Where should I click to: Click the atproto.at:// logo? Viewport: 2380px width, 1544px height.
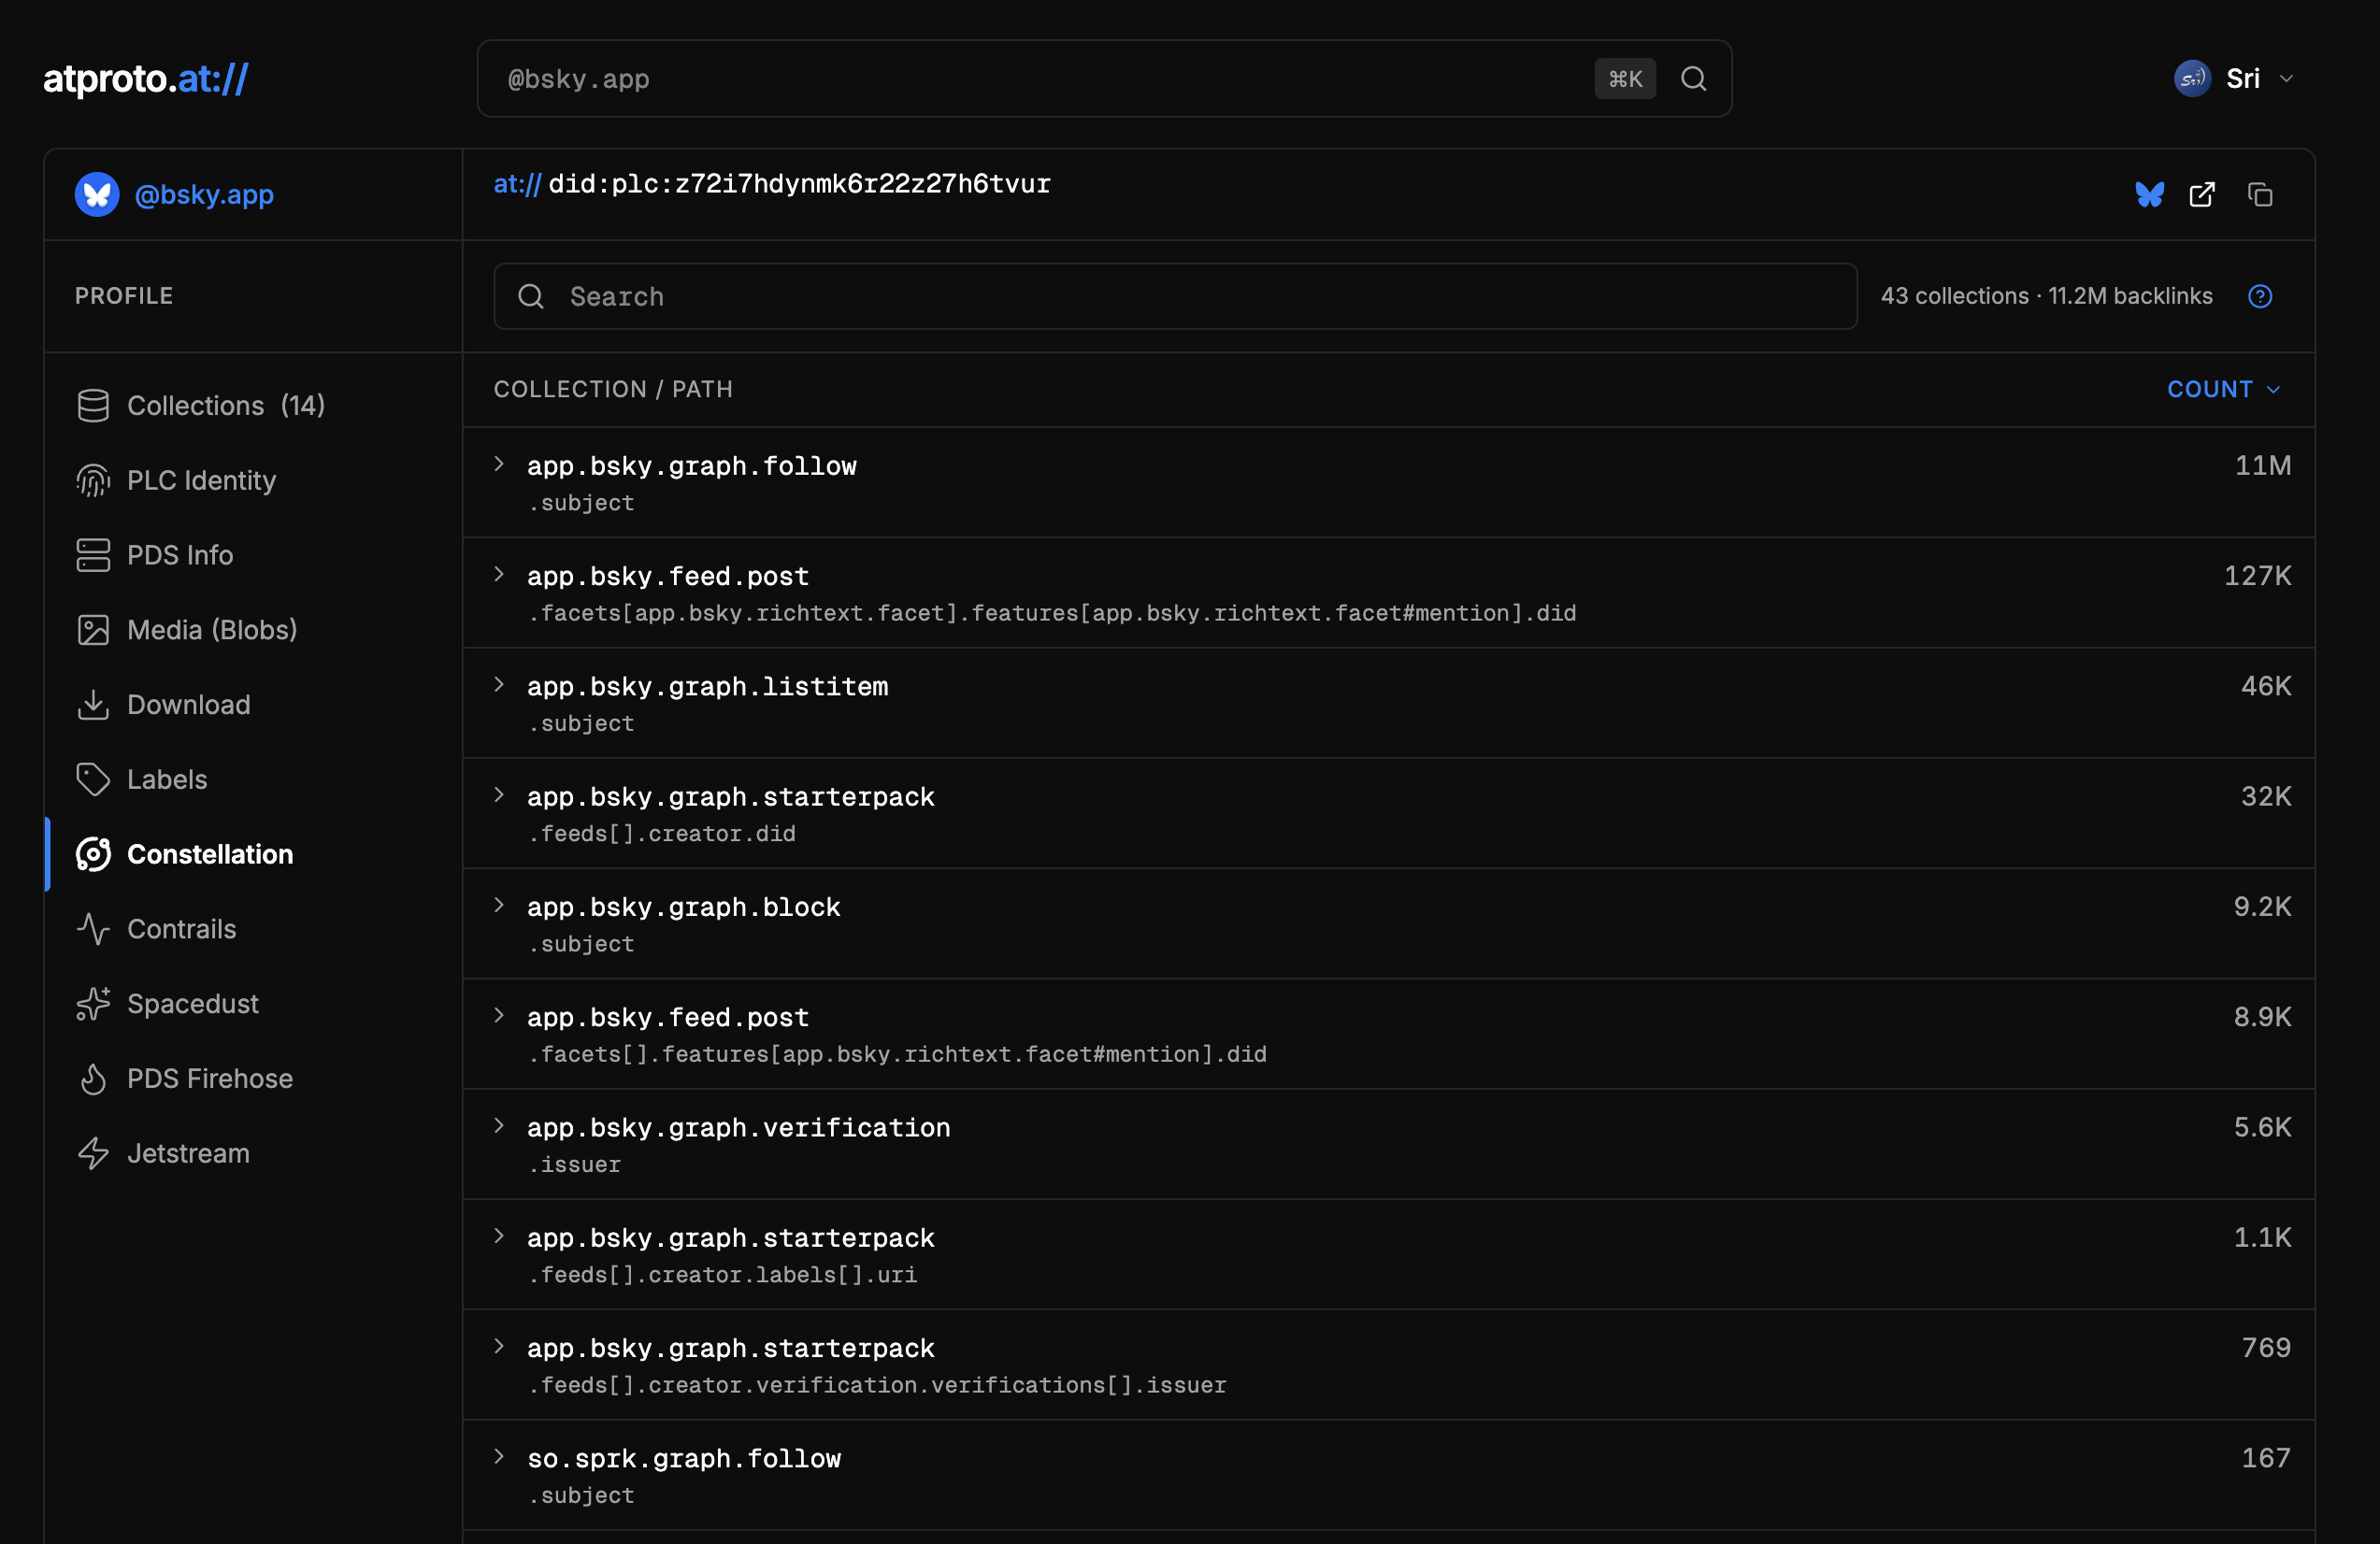pos(146,79)
